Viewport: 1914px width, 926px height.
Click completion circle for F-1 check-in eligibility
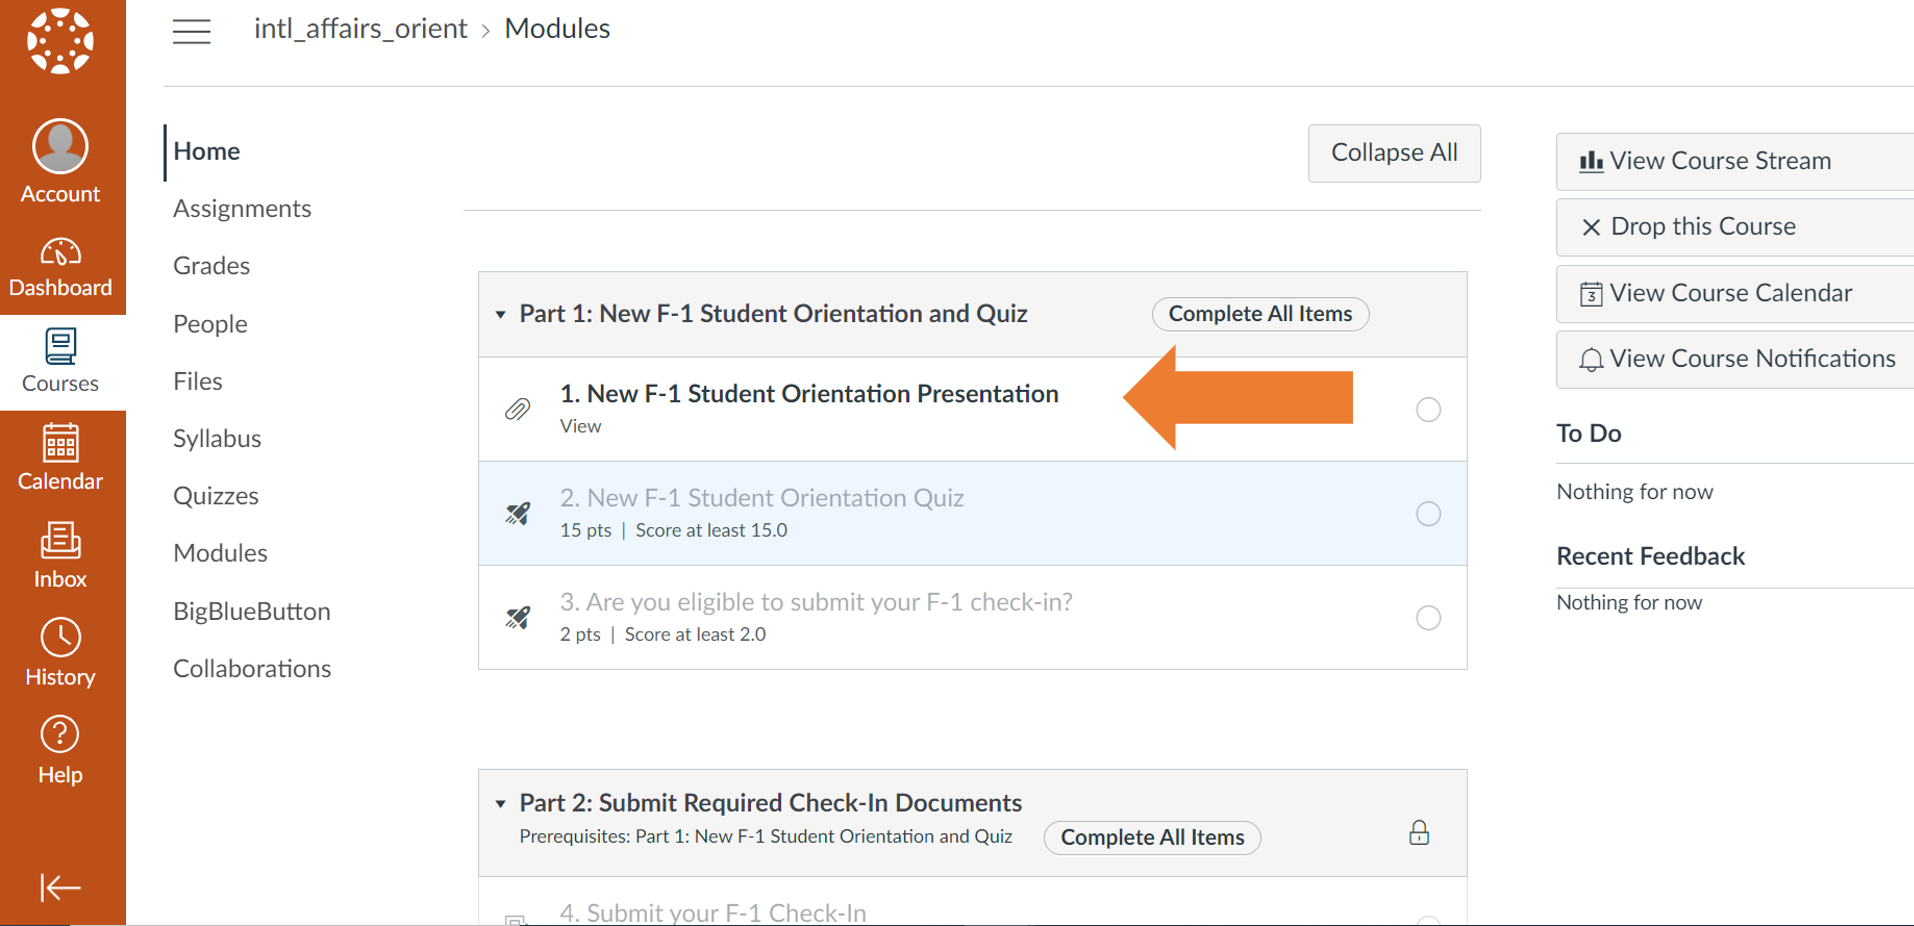pyautogui.click(x=1428, y=617)
